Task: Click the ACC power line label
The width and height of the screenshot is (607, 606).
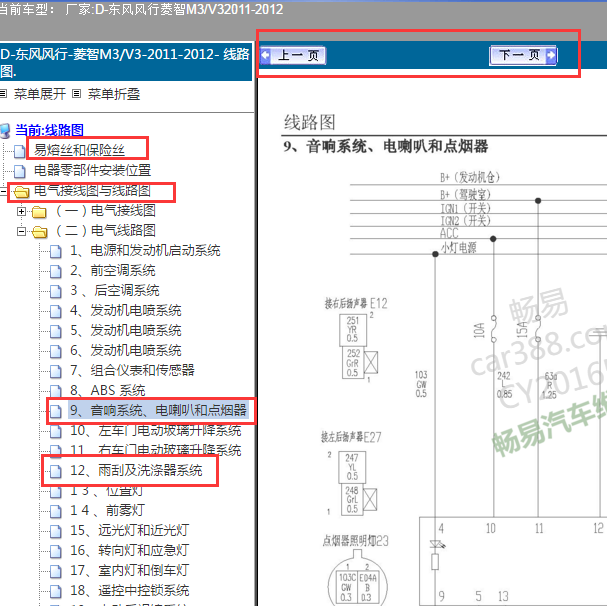Action: [449, 233]
